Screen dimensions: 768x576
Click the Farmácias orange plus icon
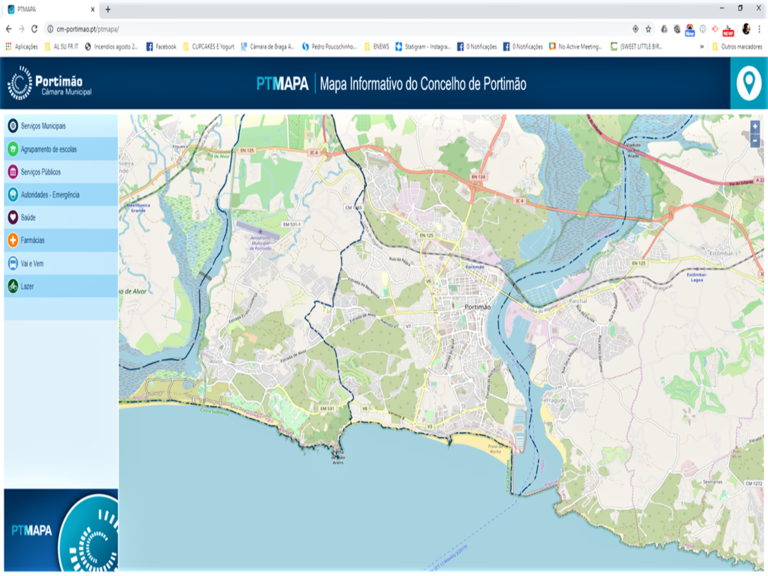pyautogui.click(x=12, y=241)
